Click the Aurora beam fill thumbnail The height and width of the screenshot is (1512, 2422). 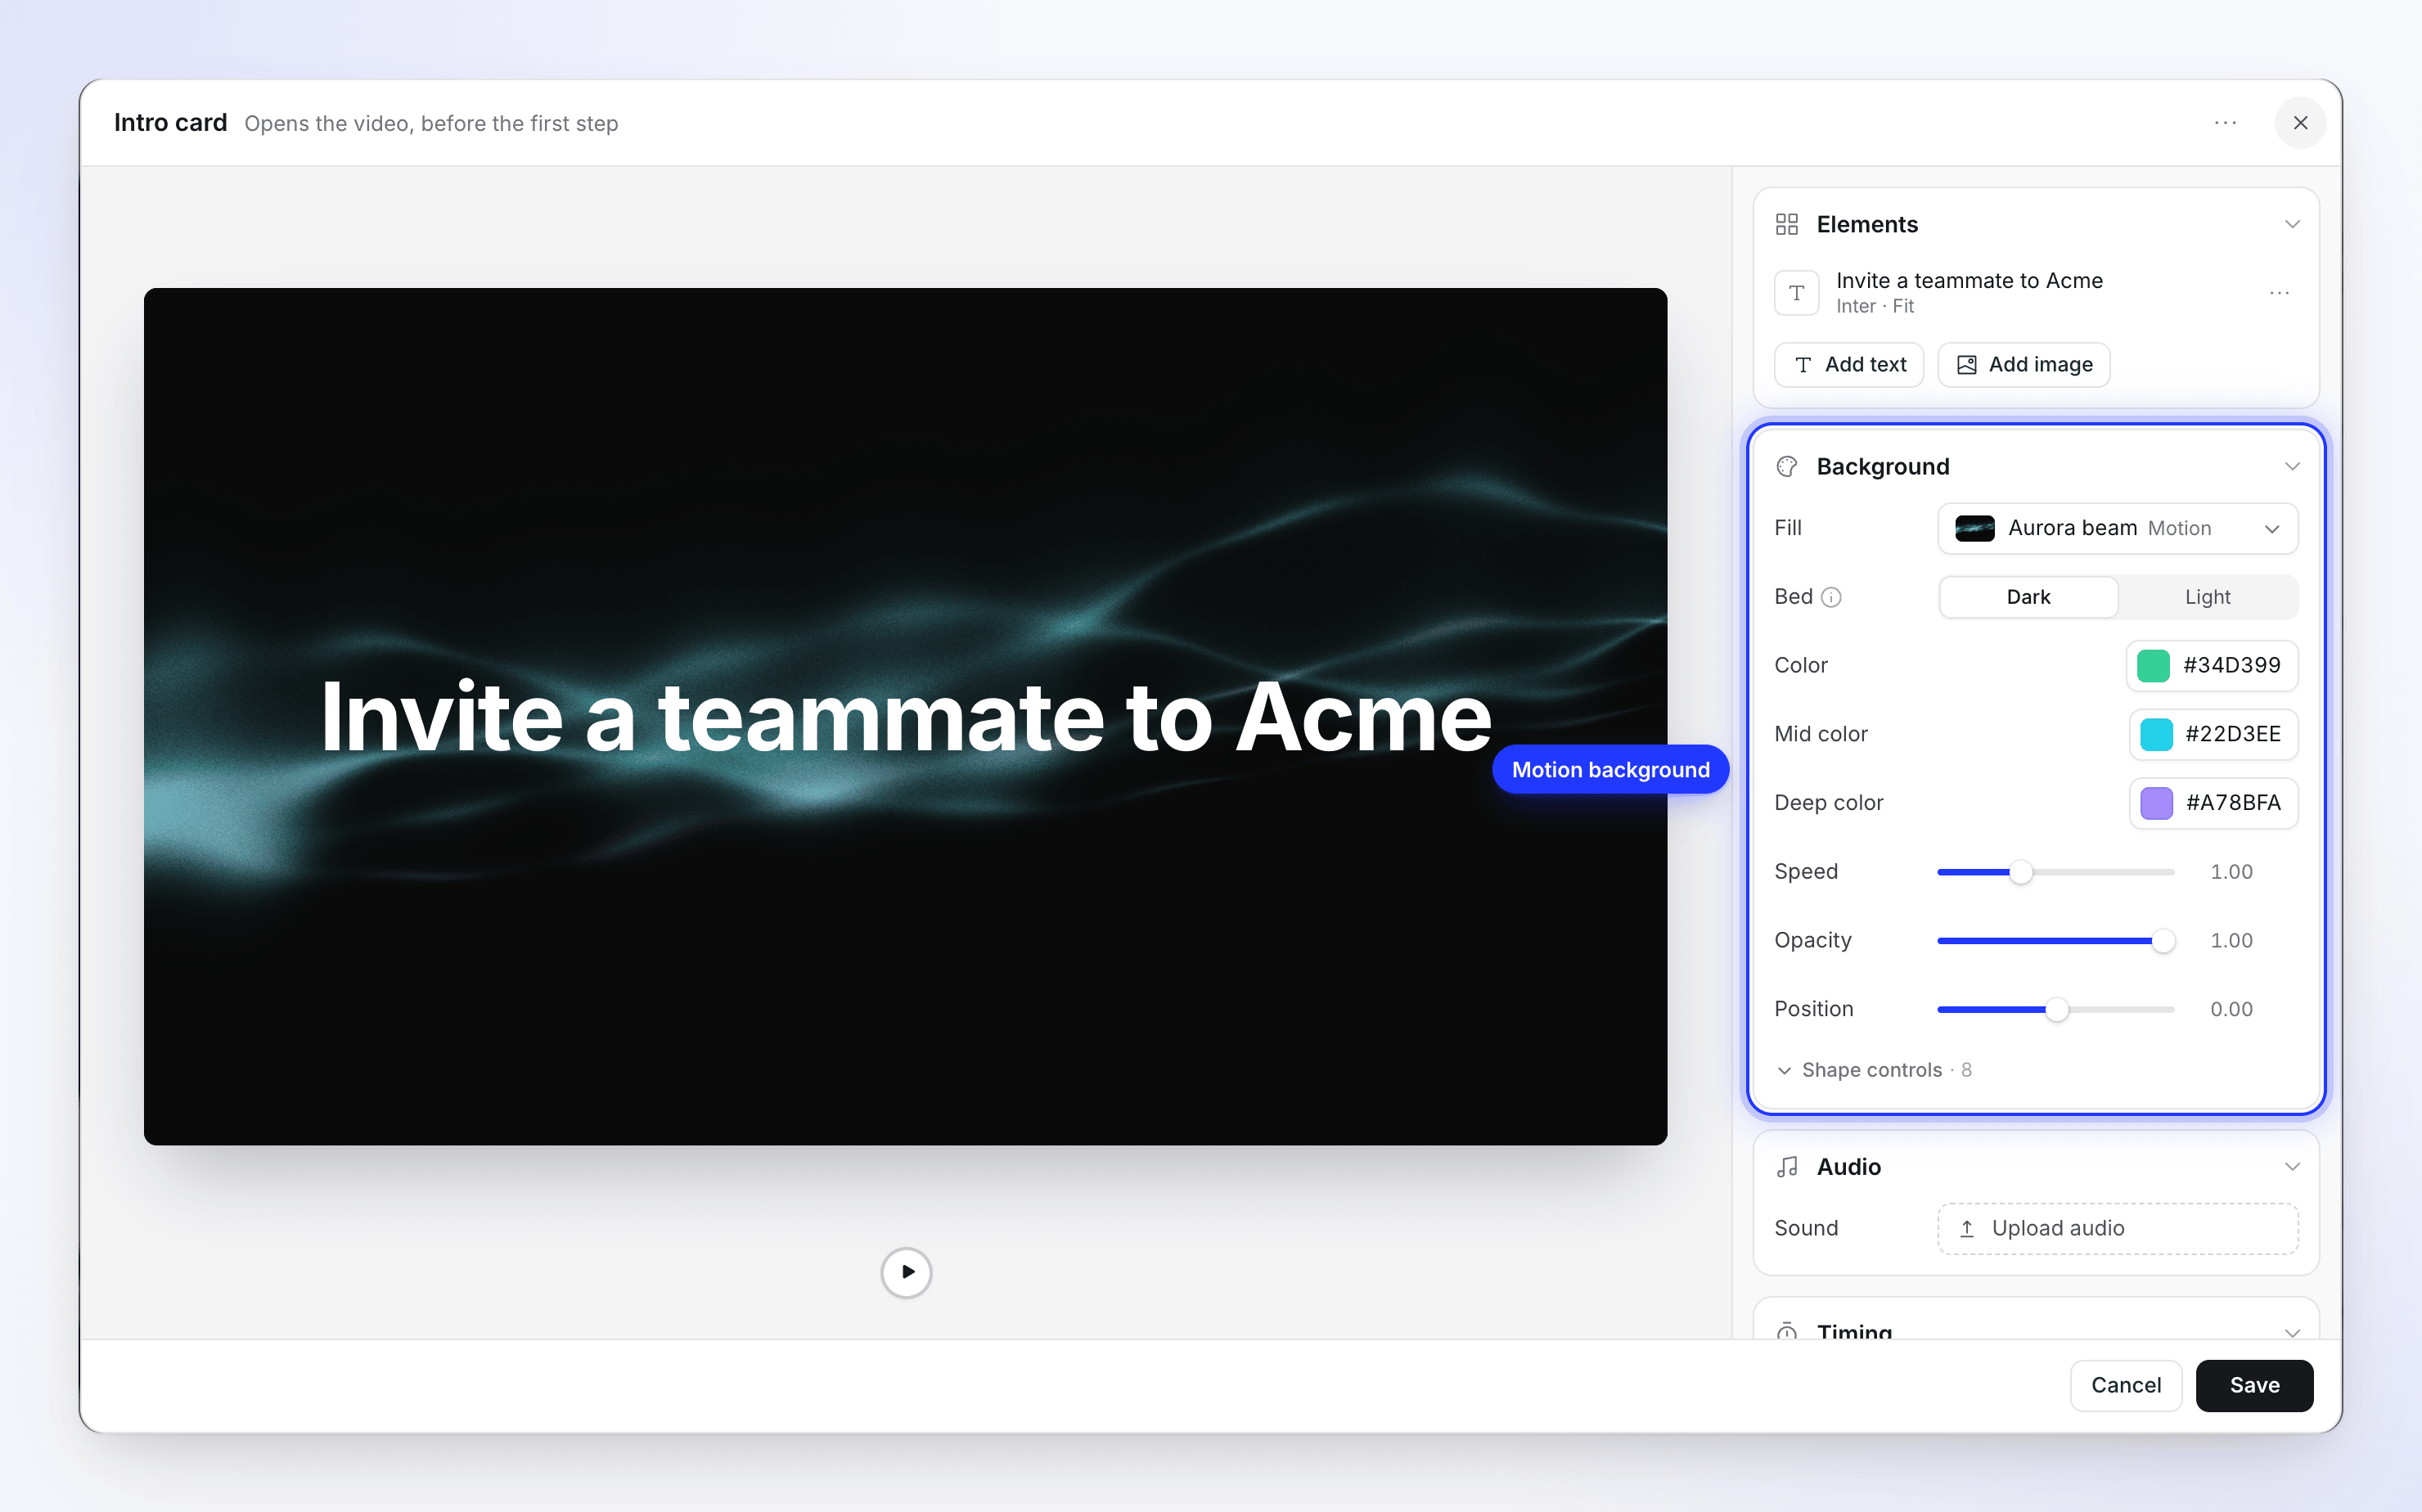[x=1974, y=528]
